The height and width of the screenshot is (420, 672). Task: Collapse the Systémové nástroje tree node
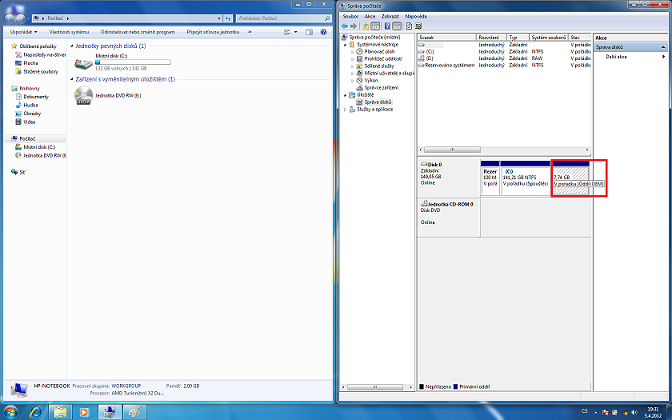345,44
